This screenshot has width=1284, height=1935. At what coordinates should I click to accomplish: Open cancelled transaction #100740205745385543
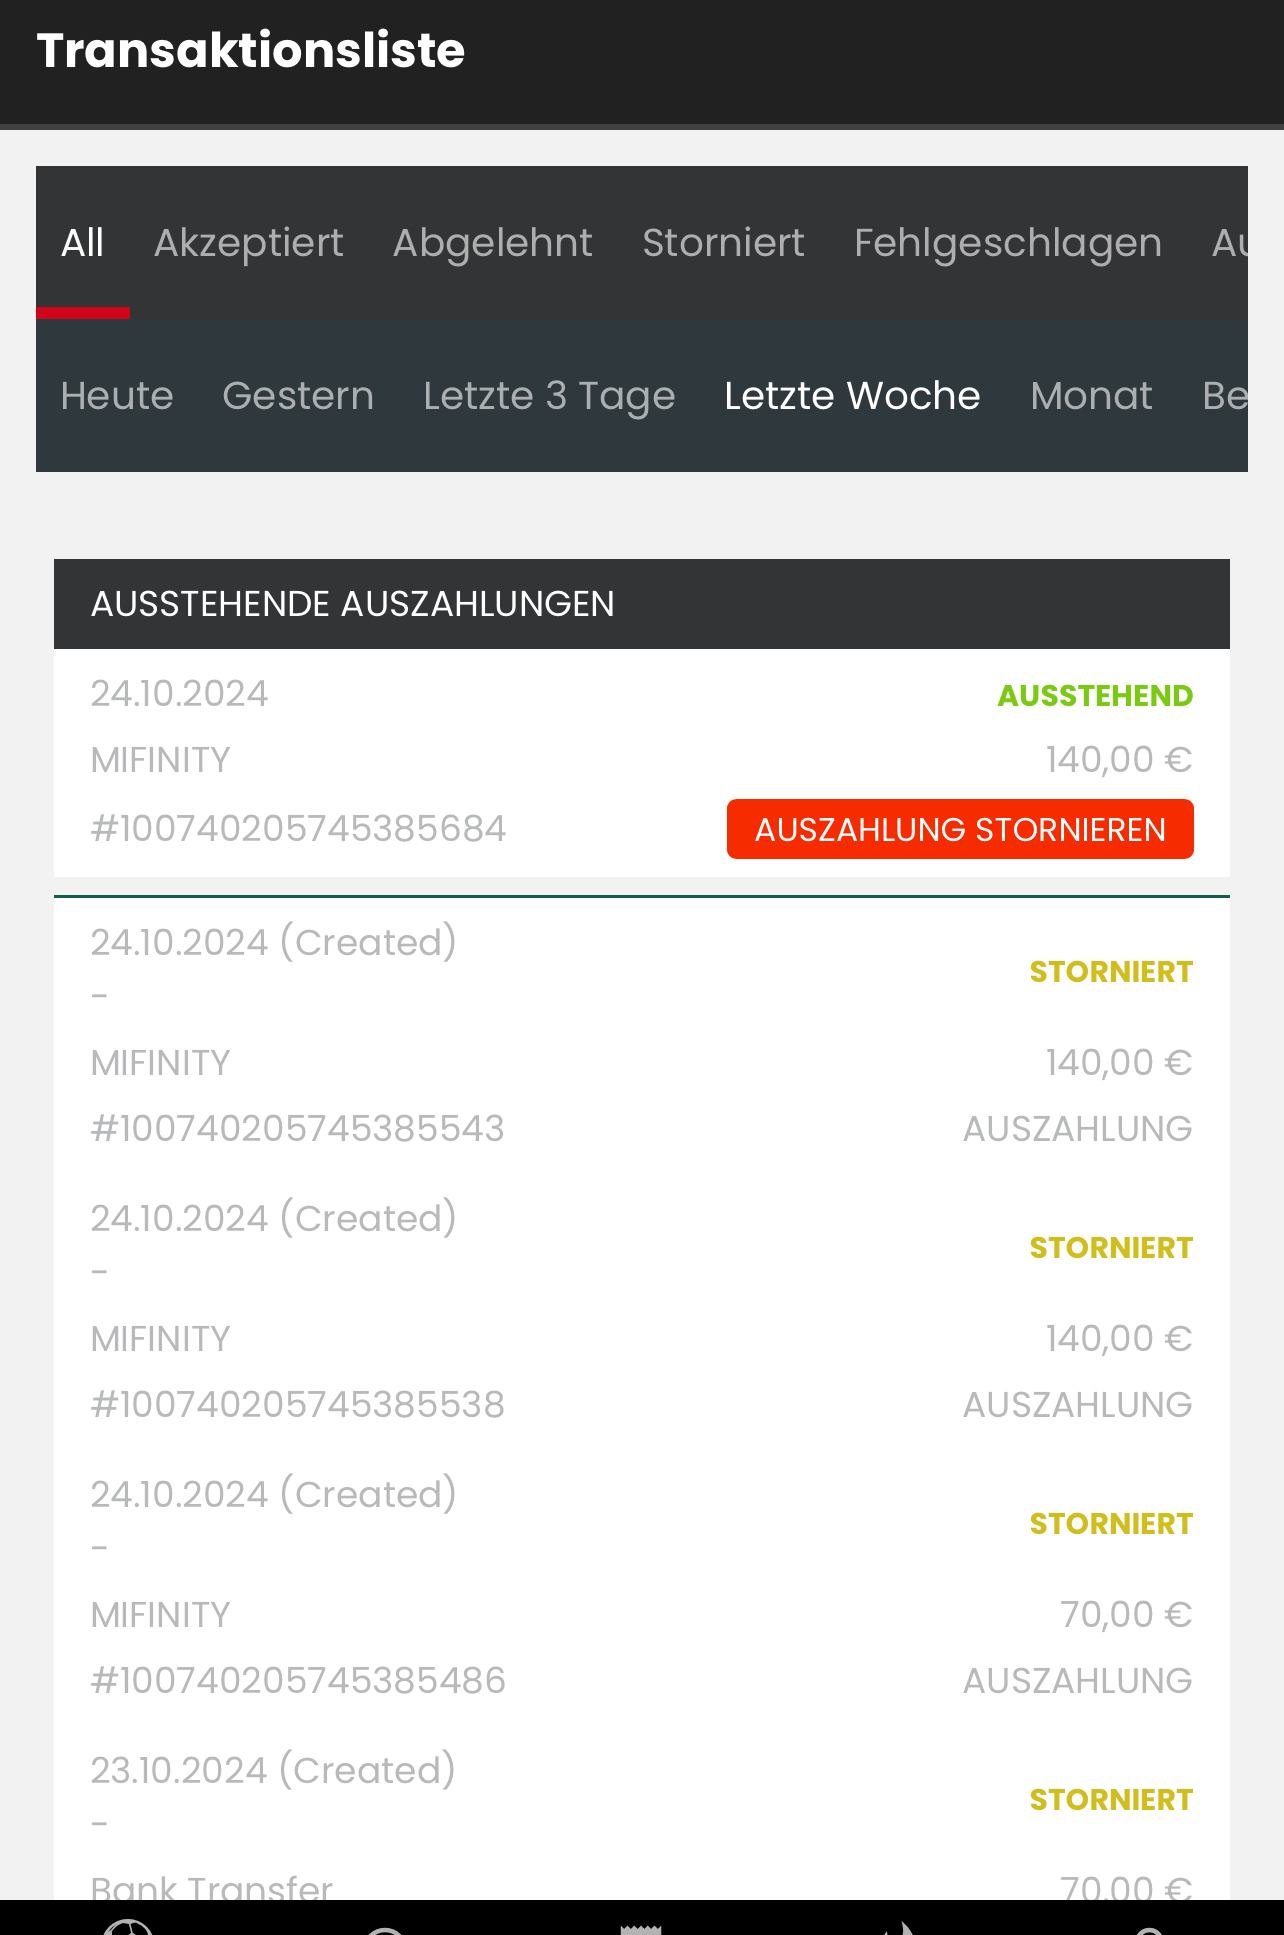tap(298, 1129)
